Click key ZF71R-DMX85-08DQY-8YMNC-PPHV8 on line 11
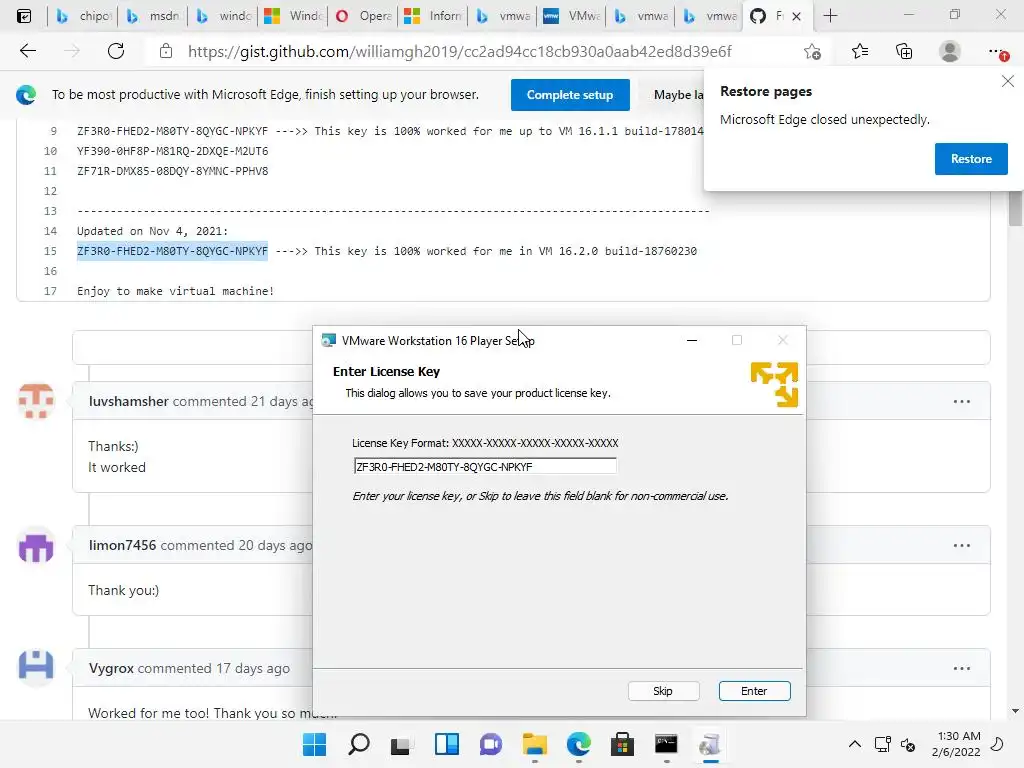Screen dimensions: 1024x768 [172, 171]
